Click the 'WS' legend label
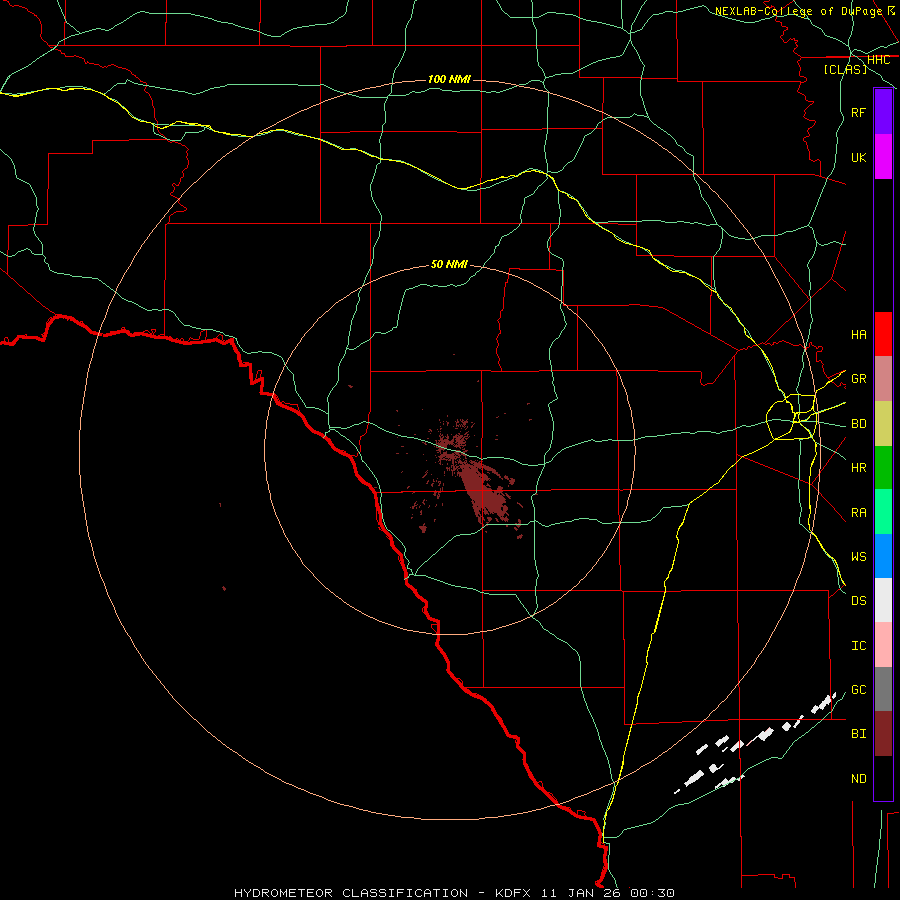The height and width of the screenshot is (900, 900). 859,556
